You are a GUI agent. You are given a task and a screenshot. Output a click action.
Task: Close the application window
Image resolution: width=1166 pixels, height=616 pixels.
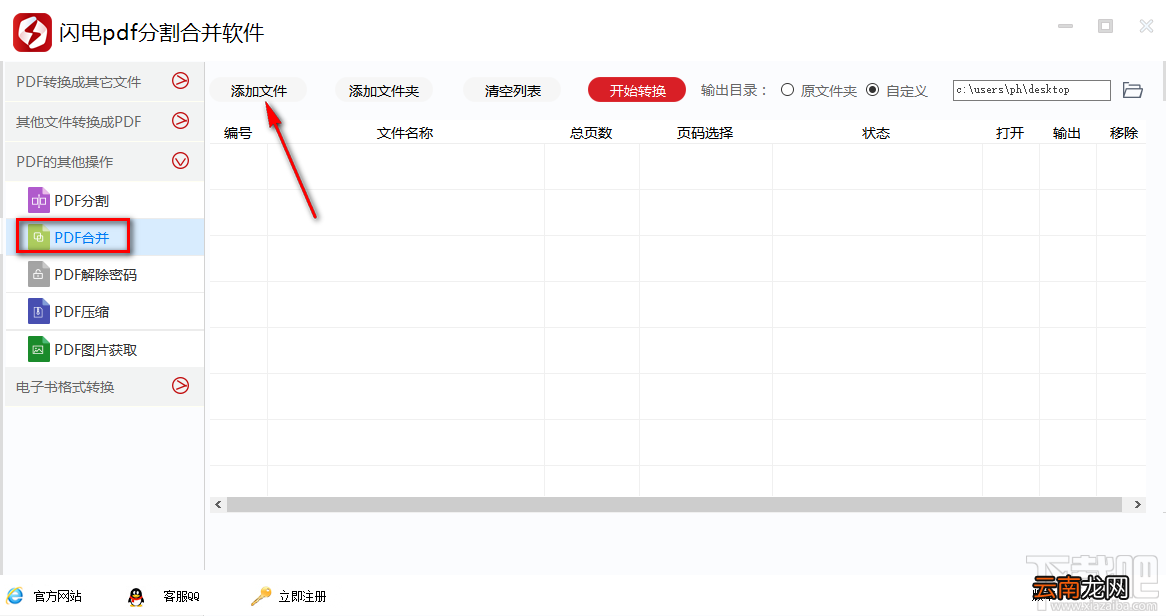pyautogui.click(x=1146, y=26)
